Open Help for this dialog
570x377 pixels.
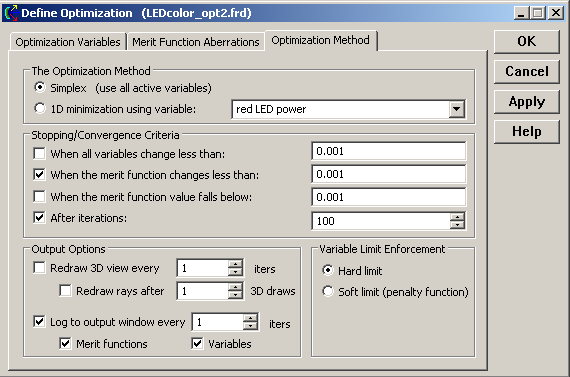[x=527, y=132]
